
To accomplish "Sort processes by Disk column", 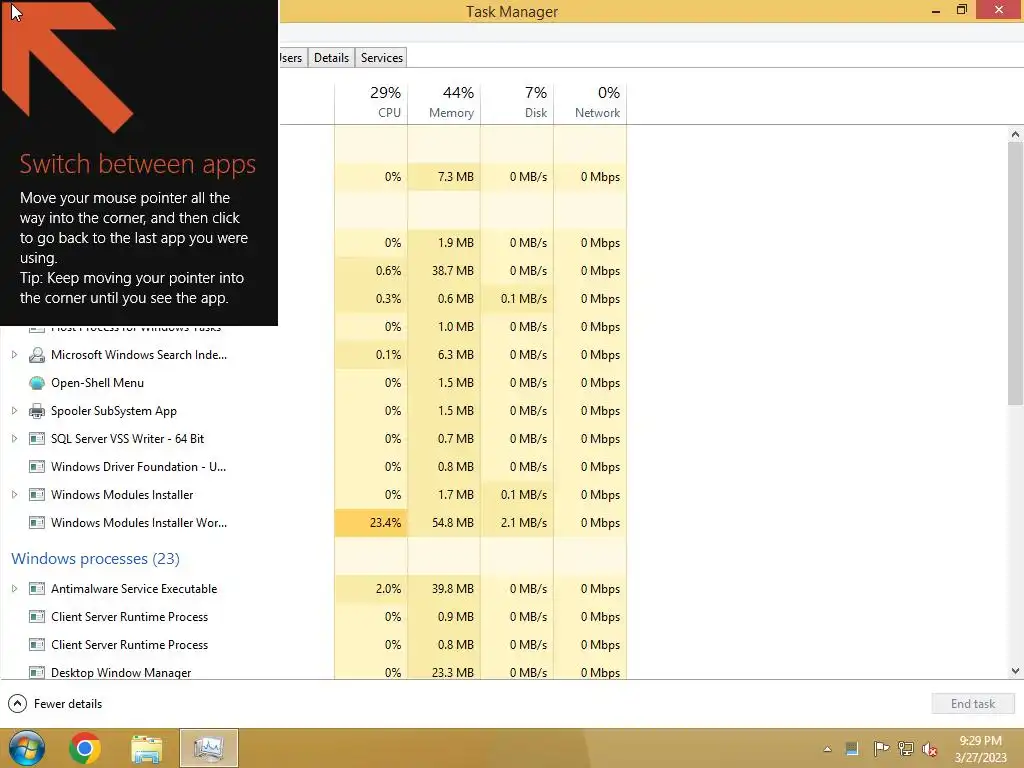I will [517, 103].
